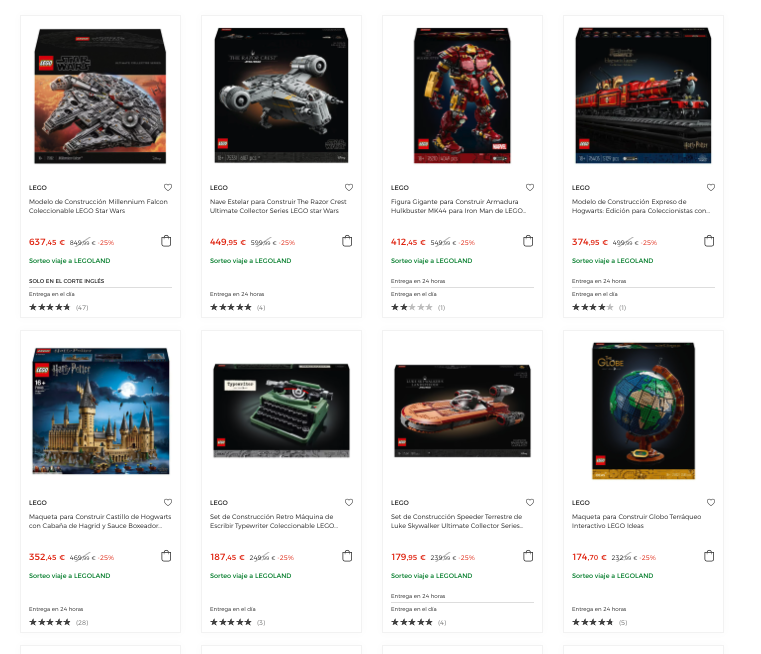Open Castillo de Hogwarts product title

tap(100, 521)
